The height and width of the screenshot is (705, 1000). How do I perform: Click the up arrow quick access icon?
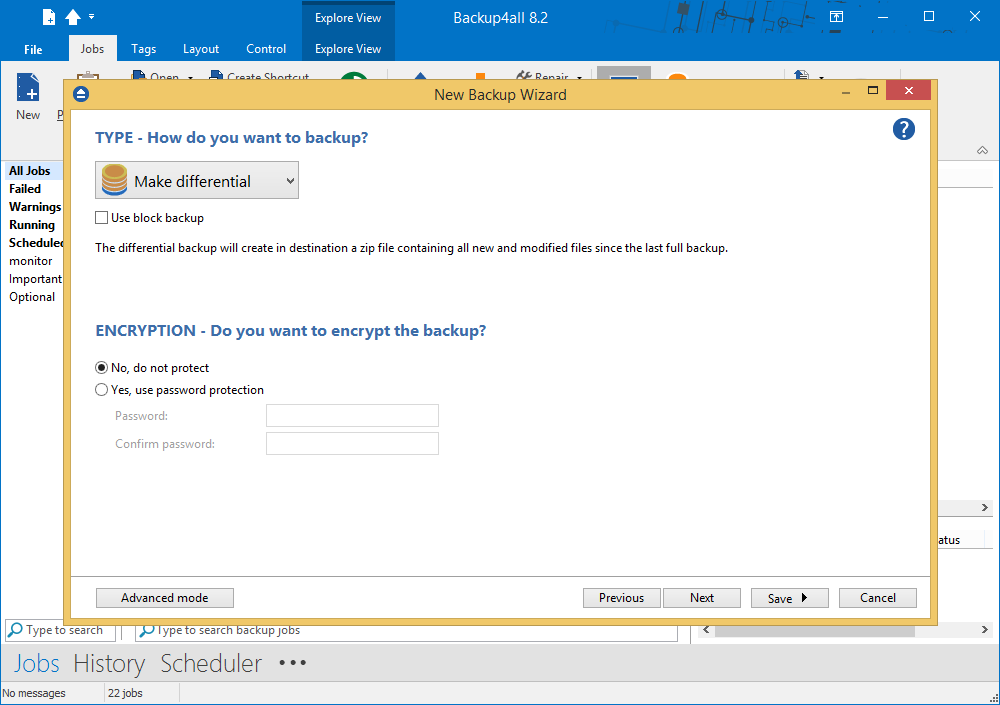pyautogui.click(x=73, y=17)
